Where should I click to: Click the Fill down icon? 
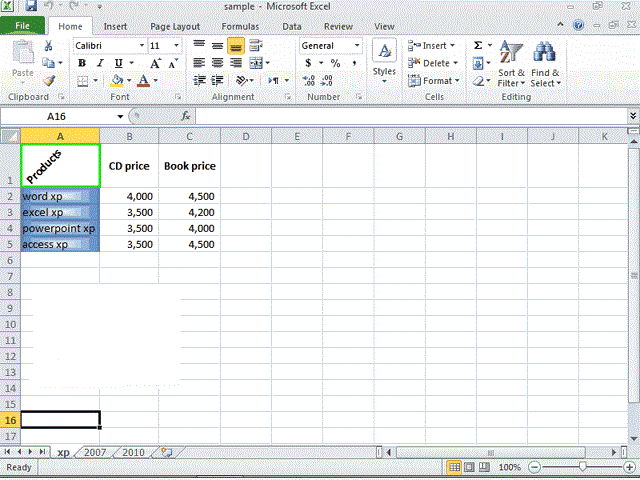pos(478,63)
